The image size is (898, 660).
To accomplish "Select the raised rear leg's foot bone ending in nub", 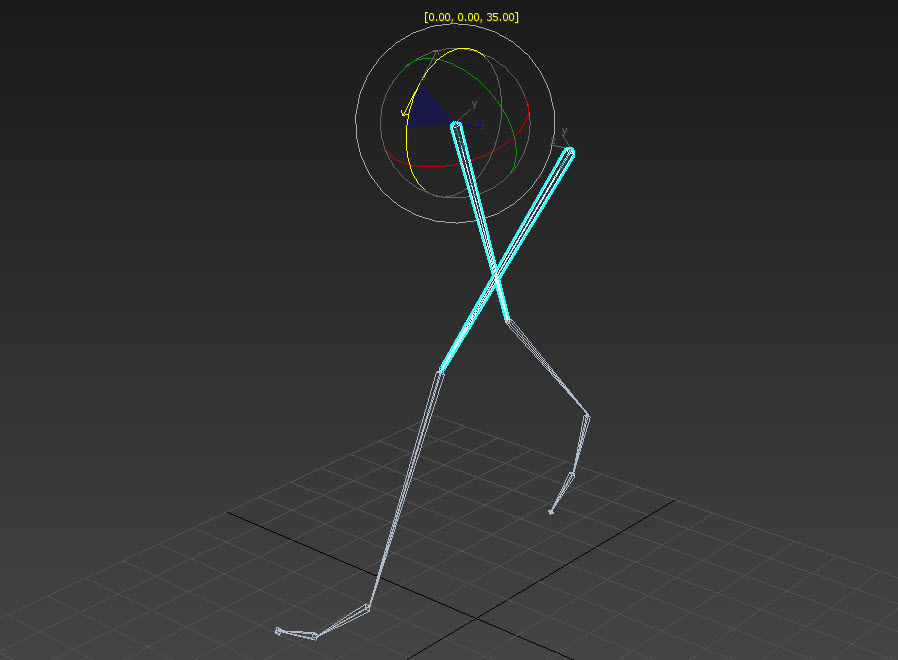I will [x=562, y=493].
